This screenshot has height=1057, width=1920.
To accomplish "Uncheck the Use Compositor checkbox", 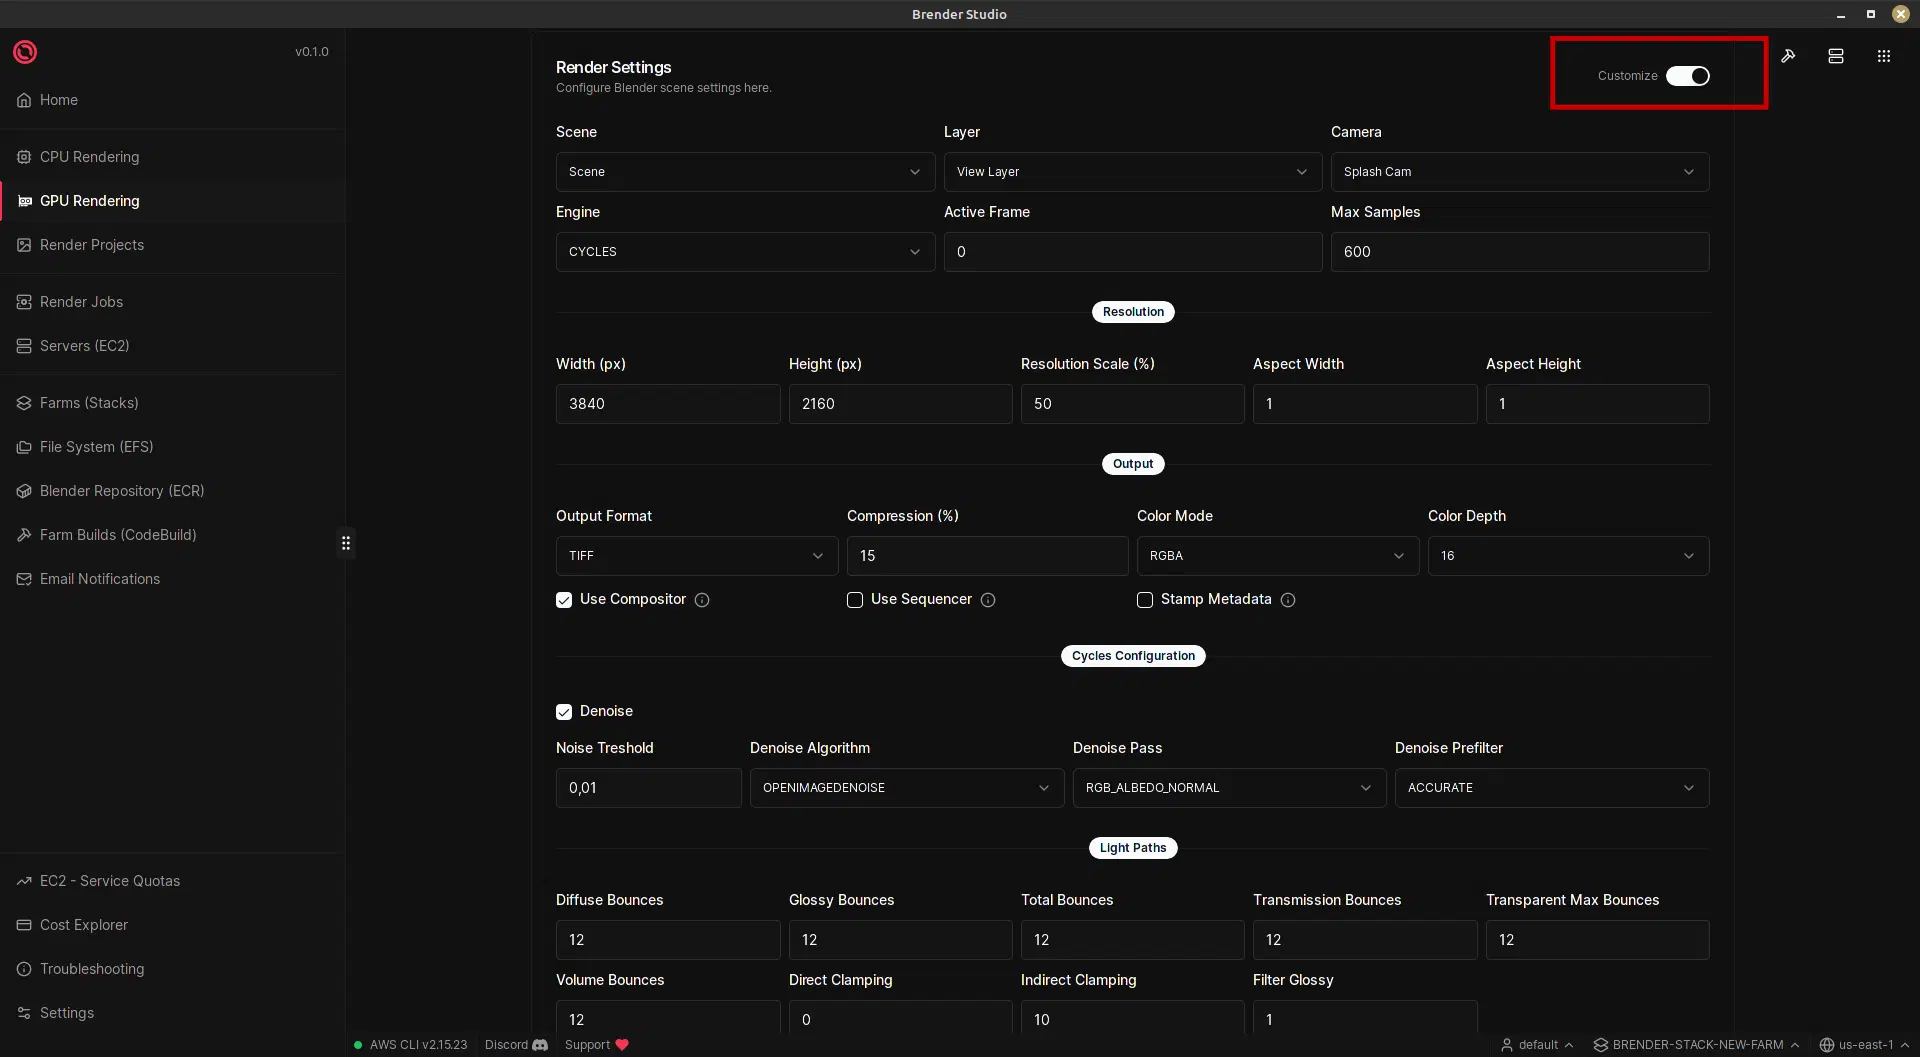I will pyautogui.click(x=565, y=599).
